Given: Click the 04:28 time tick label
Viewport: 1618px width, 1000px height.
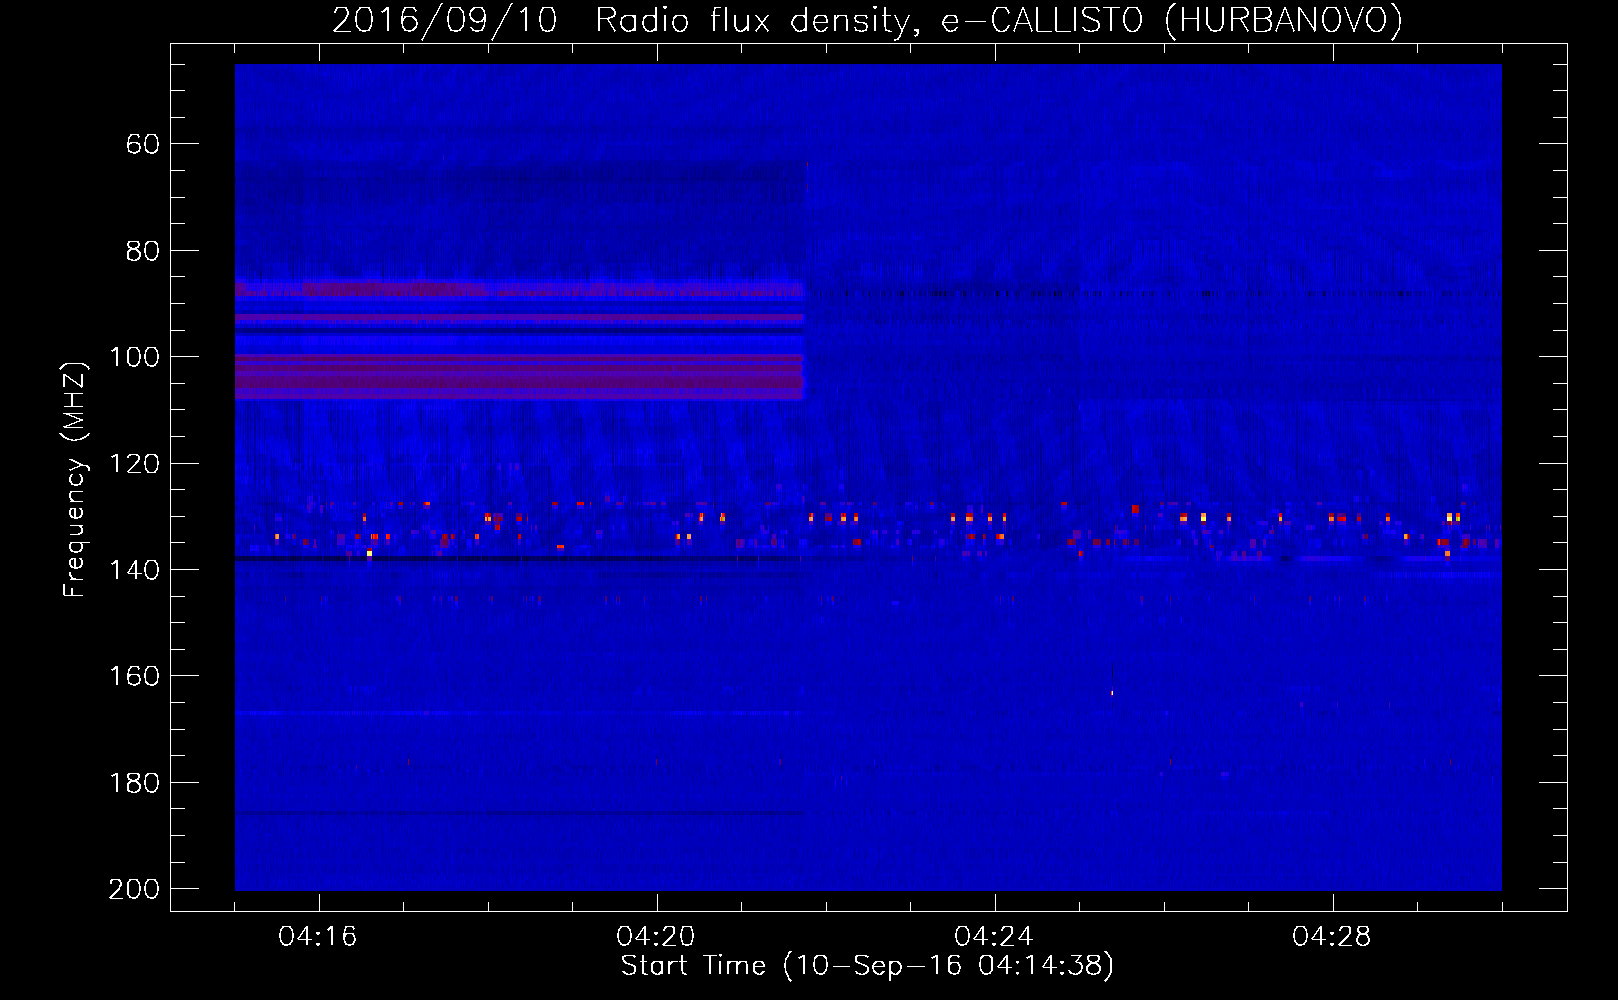Looking at the screenshot, I should point(1332,936).
